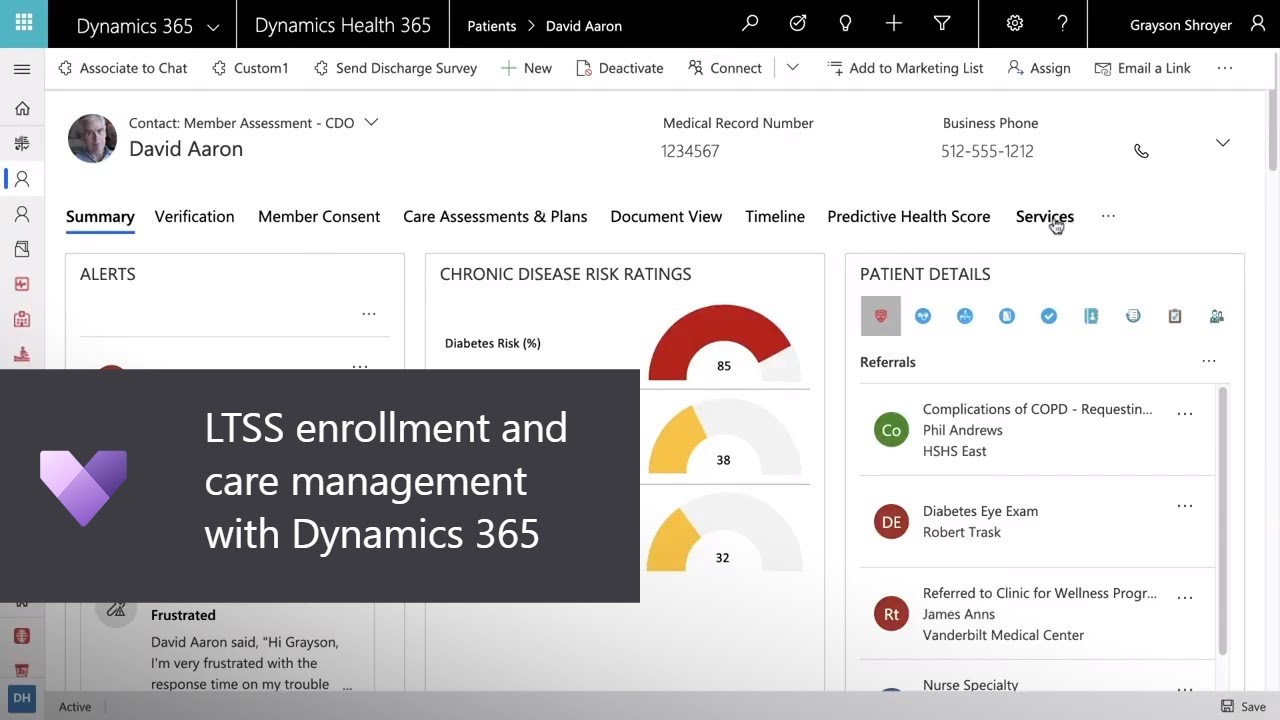Go to Home in left sidebar
Image resolution: width=1280 pixels, height=720 pixels.
click(x=22, y=108)
